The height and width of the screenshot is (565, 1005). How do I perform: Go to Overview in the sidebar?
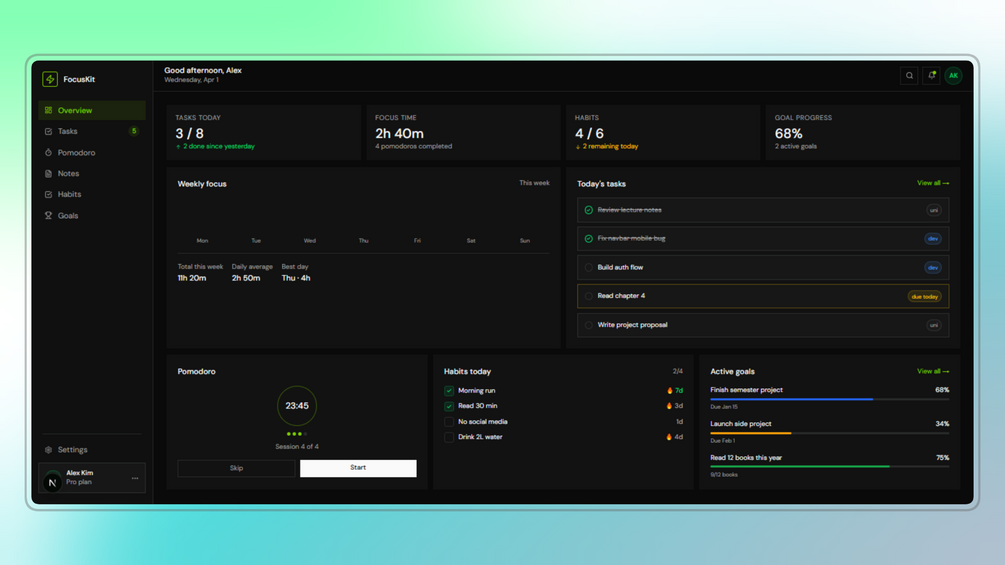pyautogui.click(x=92, y=110)
